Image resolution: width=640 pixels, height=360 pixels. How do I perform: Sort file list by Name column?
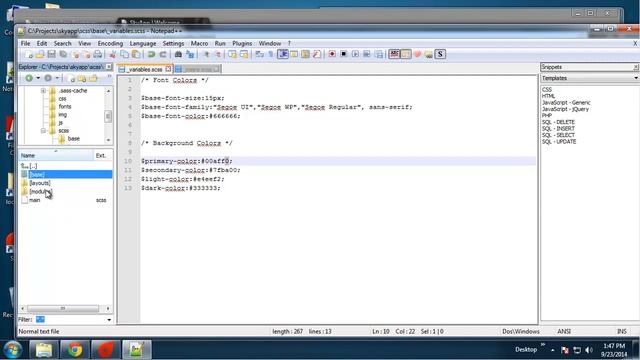(x=56, y=156)
